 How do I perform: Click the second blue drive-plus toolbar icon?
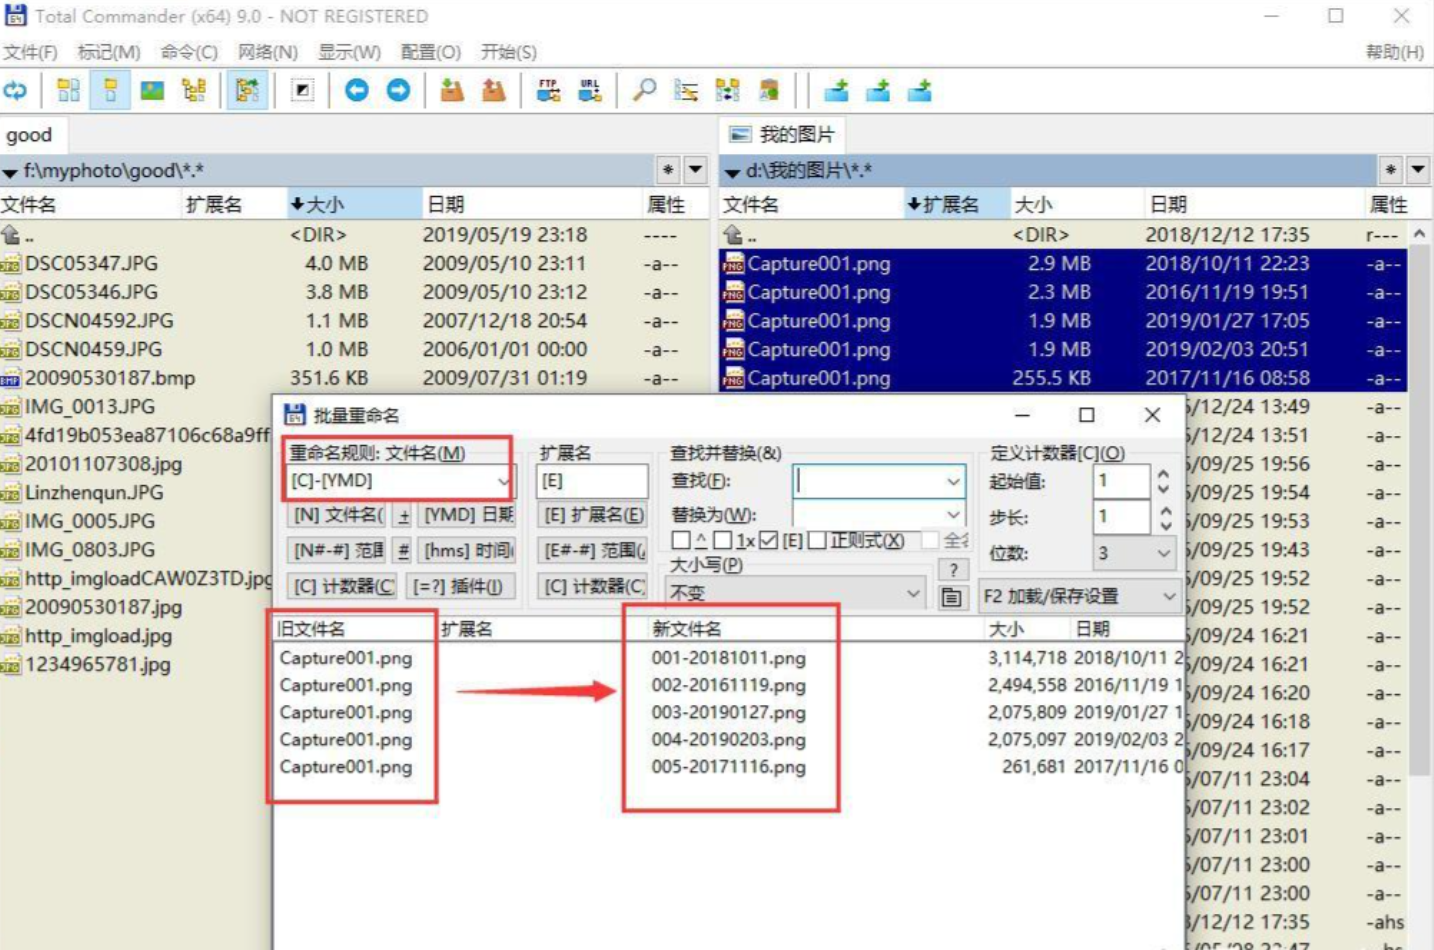click(878, 91)
